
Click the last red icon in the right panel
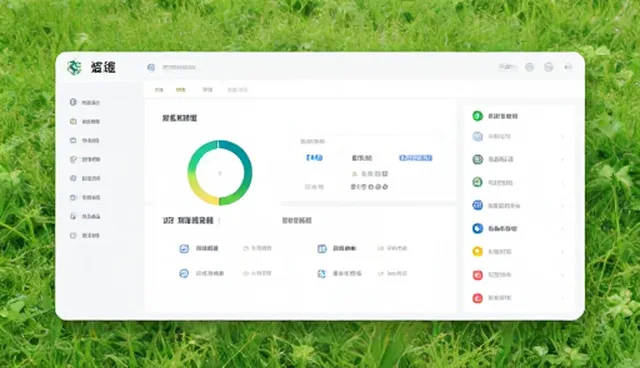coord(478,298)
